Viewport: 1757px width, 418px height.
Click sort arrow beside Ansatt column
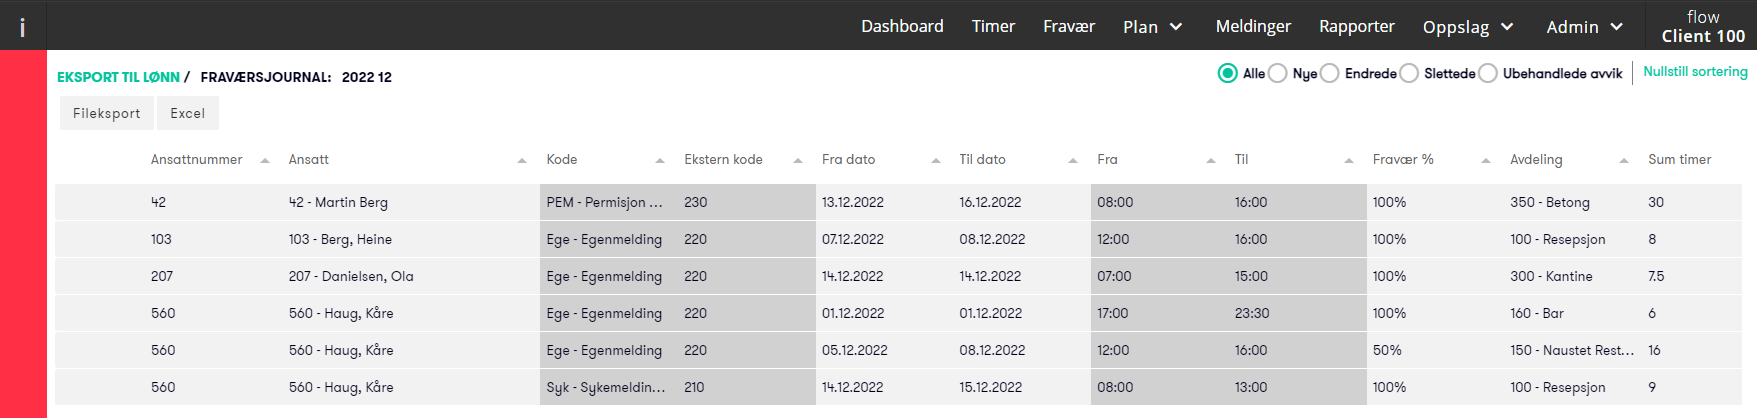[x=522, y=160]
